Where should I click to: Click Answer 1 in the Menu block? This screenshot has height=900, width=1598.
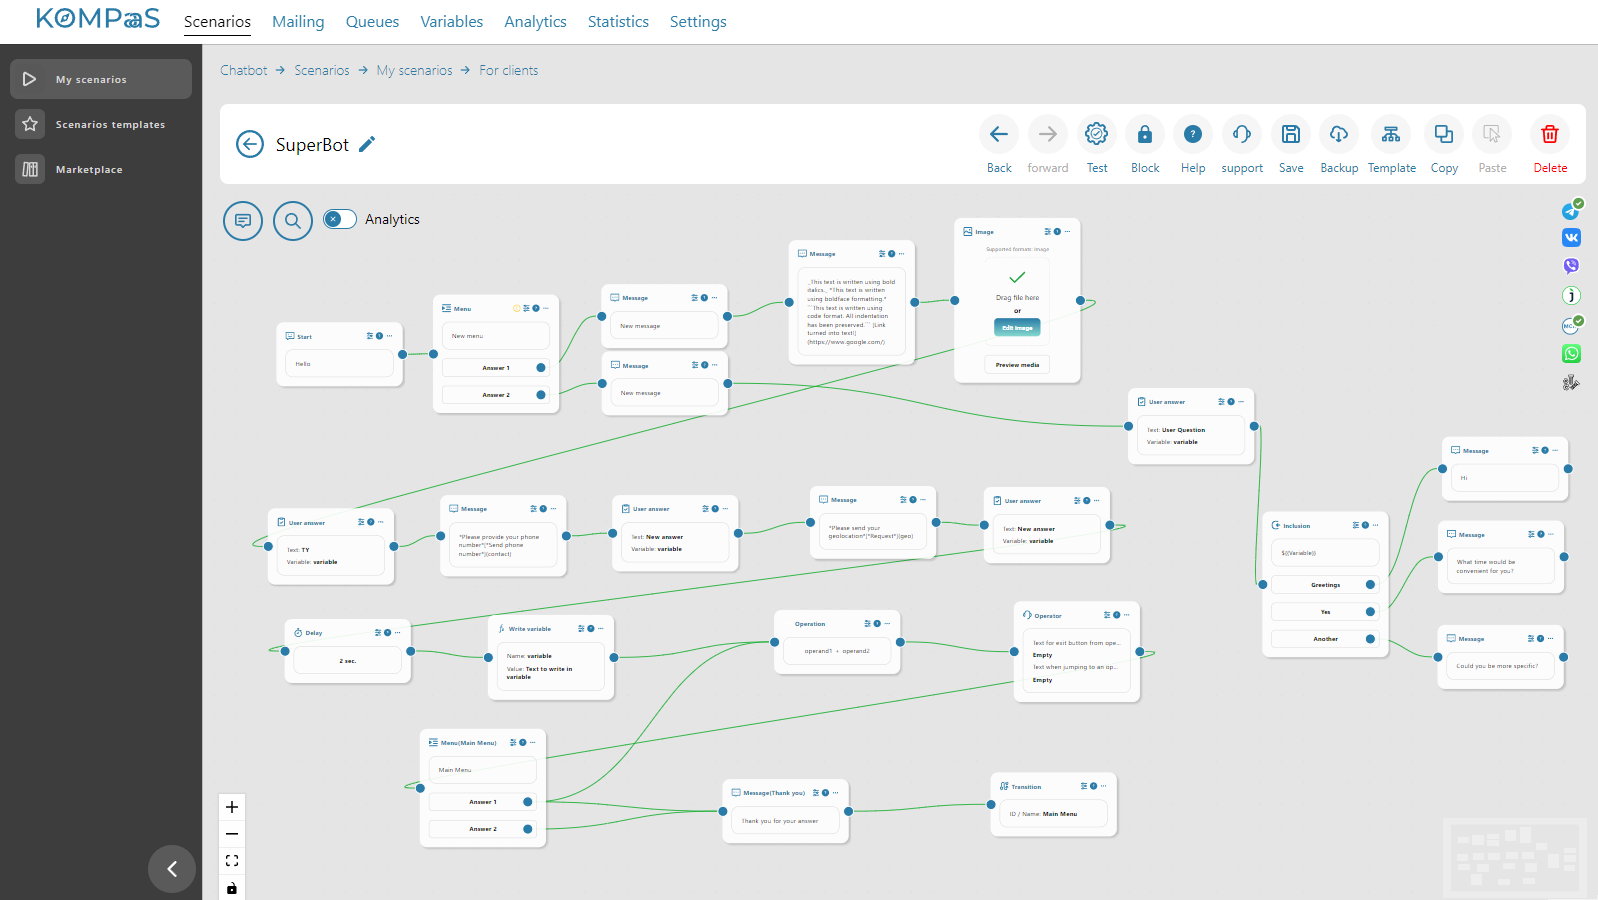[x=495, y=368]
